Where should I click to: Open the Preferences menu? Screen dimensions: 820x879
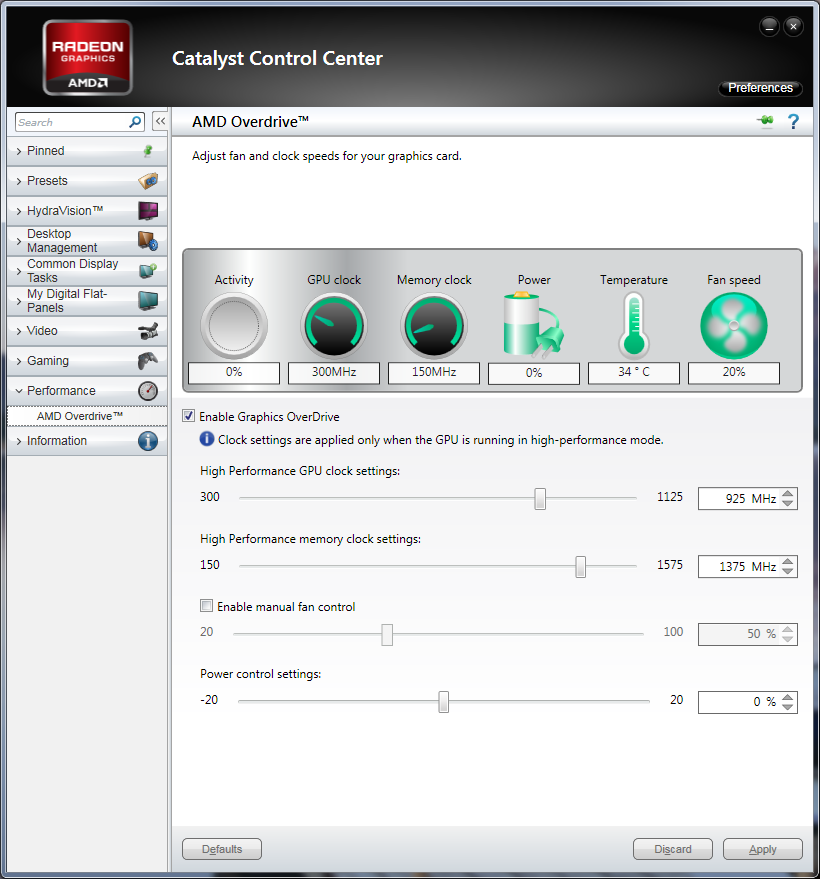click(760, 88)
